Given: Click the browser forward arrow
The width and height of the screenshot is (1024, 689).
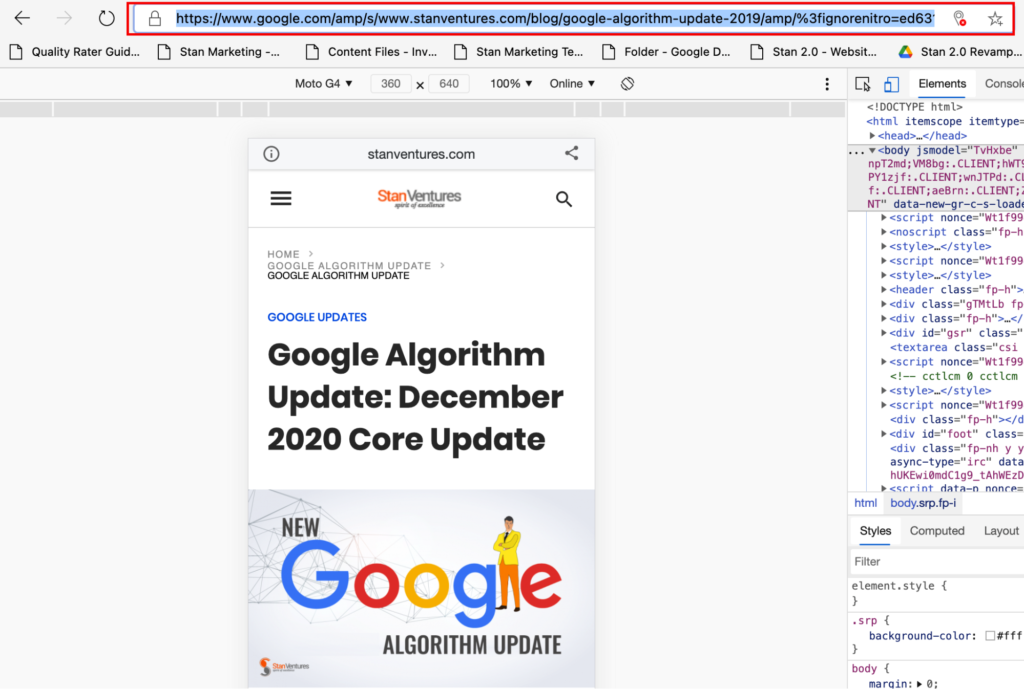Looking at the screenshot, I should tap(64, 18).
